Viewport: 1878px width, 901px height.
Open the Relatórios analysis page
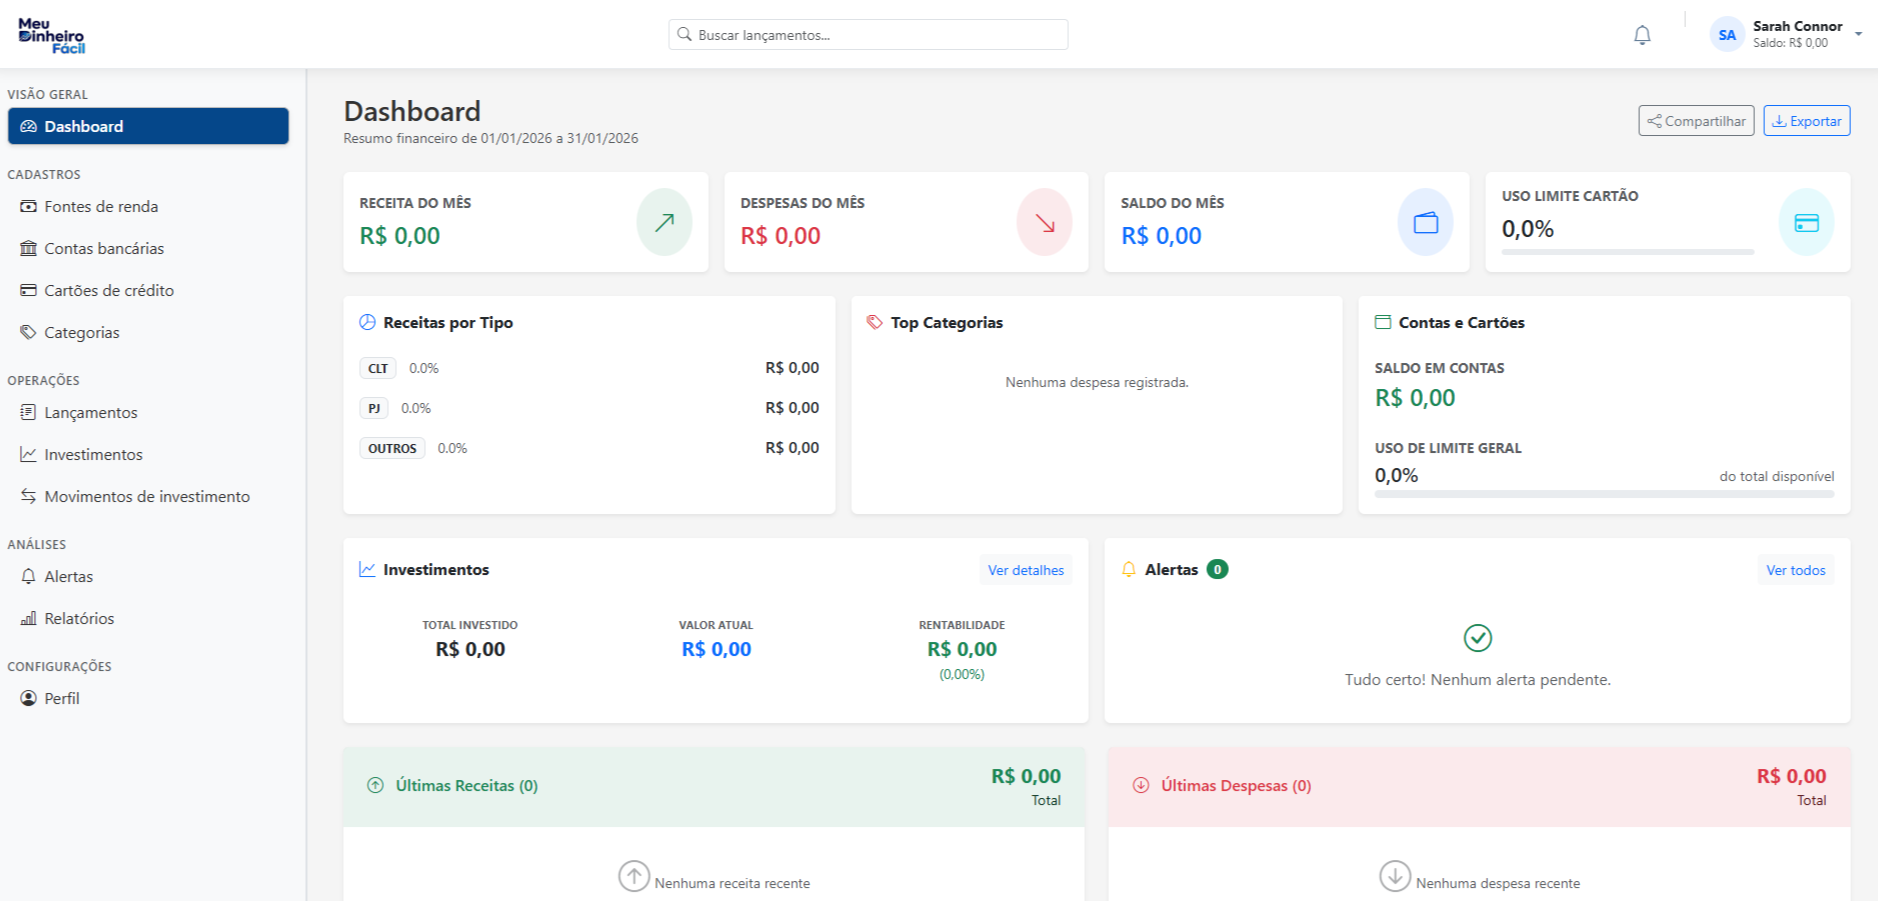coord(79,618)
